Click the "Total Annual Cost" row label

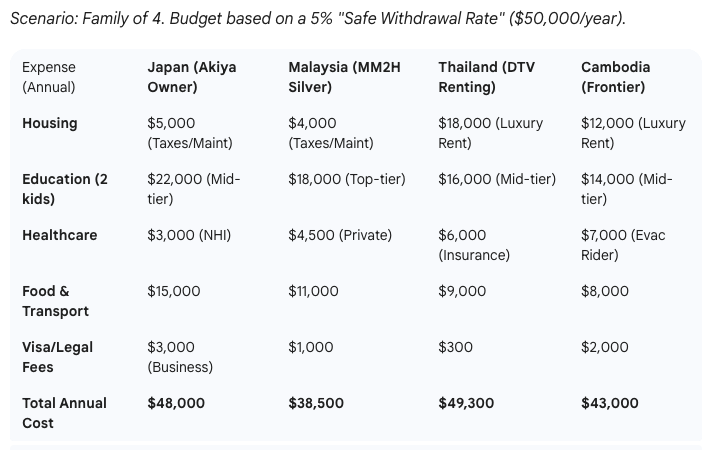[x=64, y=413]
